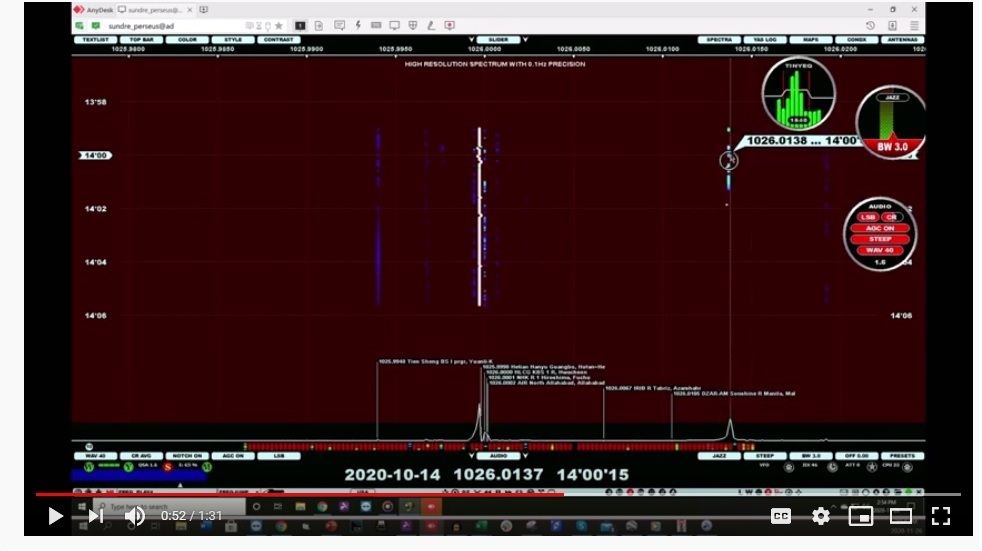Screen dimensions: 982x551
Task: Click the 1026.0137 frequency readout
Action: click(499, 475)
